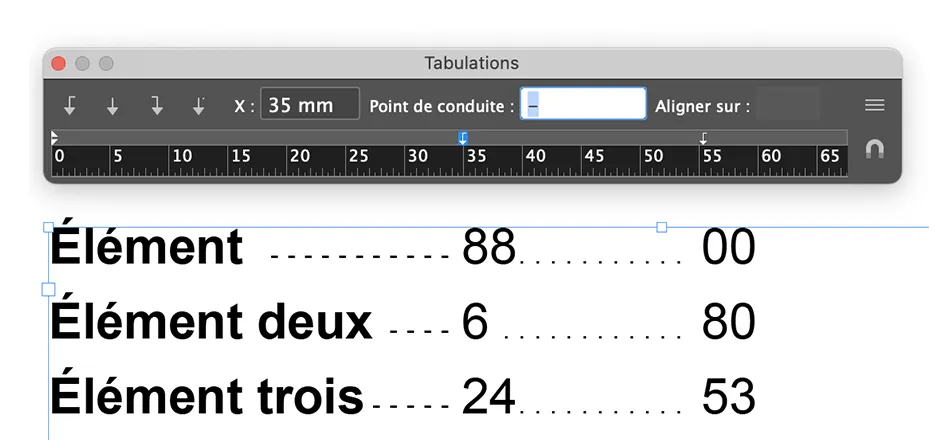Click the text frame's top-right handle
Viewport: 946px width, 440px height.
pyautogui.click(x=661, y=228)
